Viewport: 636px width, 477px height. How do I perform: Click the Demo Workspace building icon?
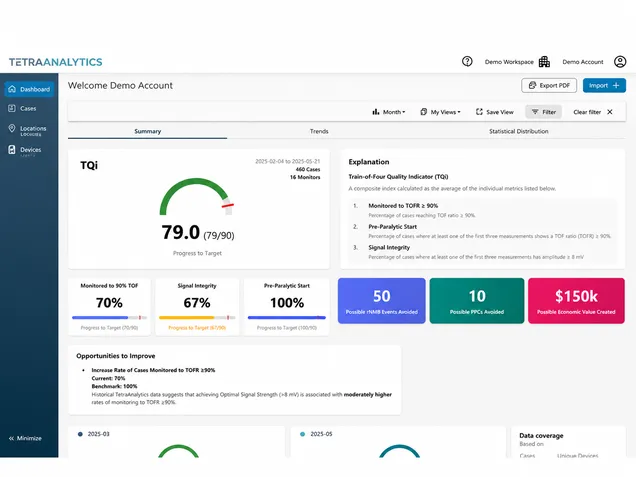coord(544,62)
